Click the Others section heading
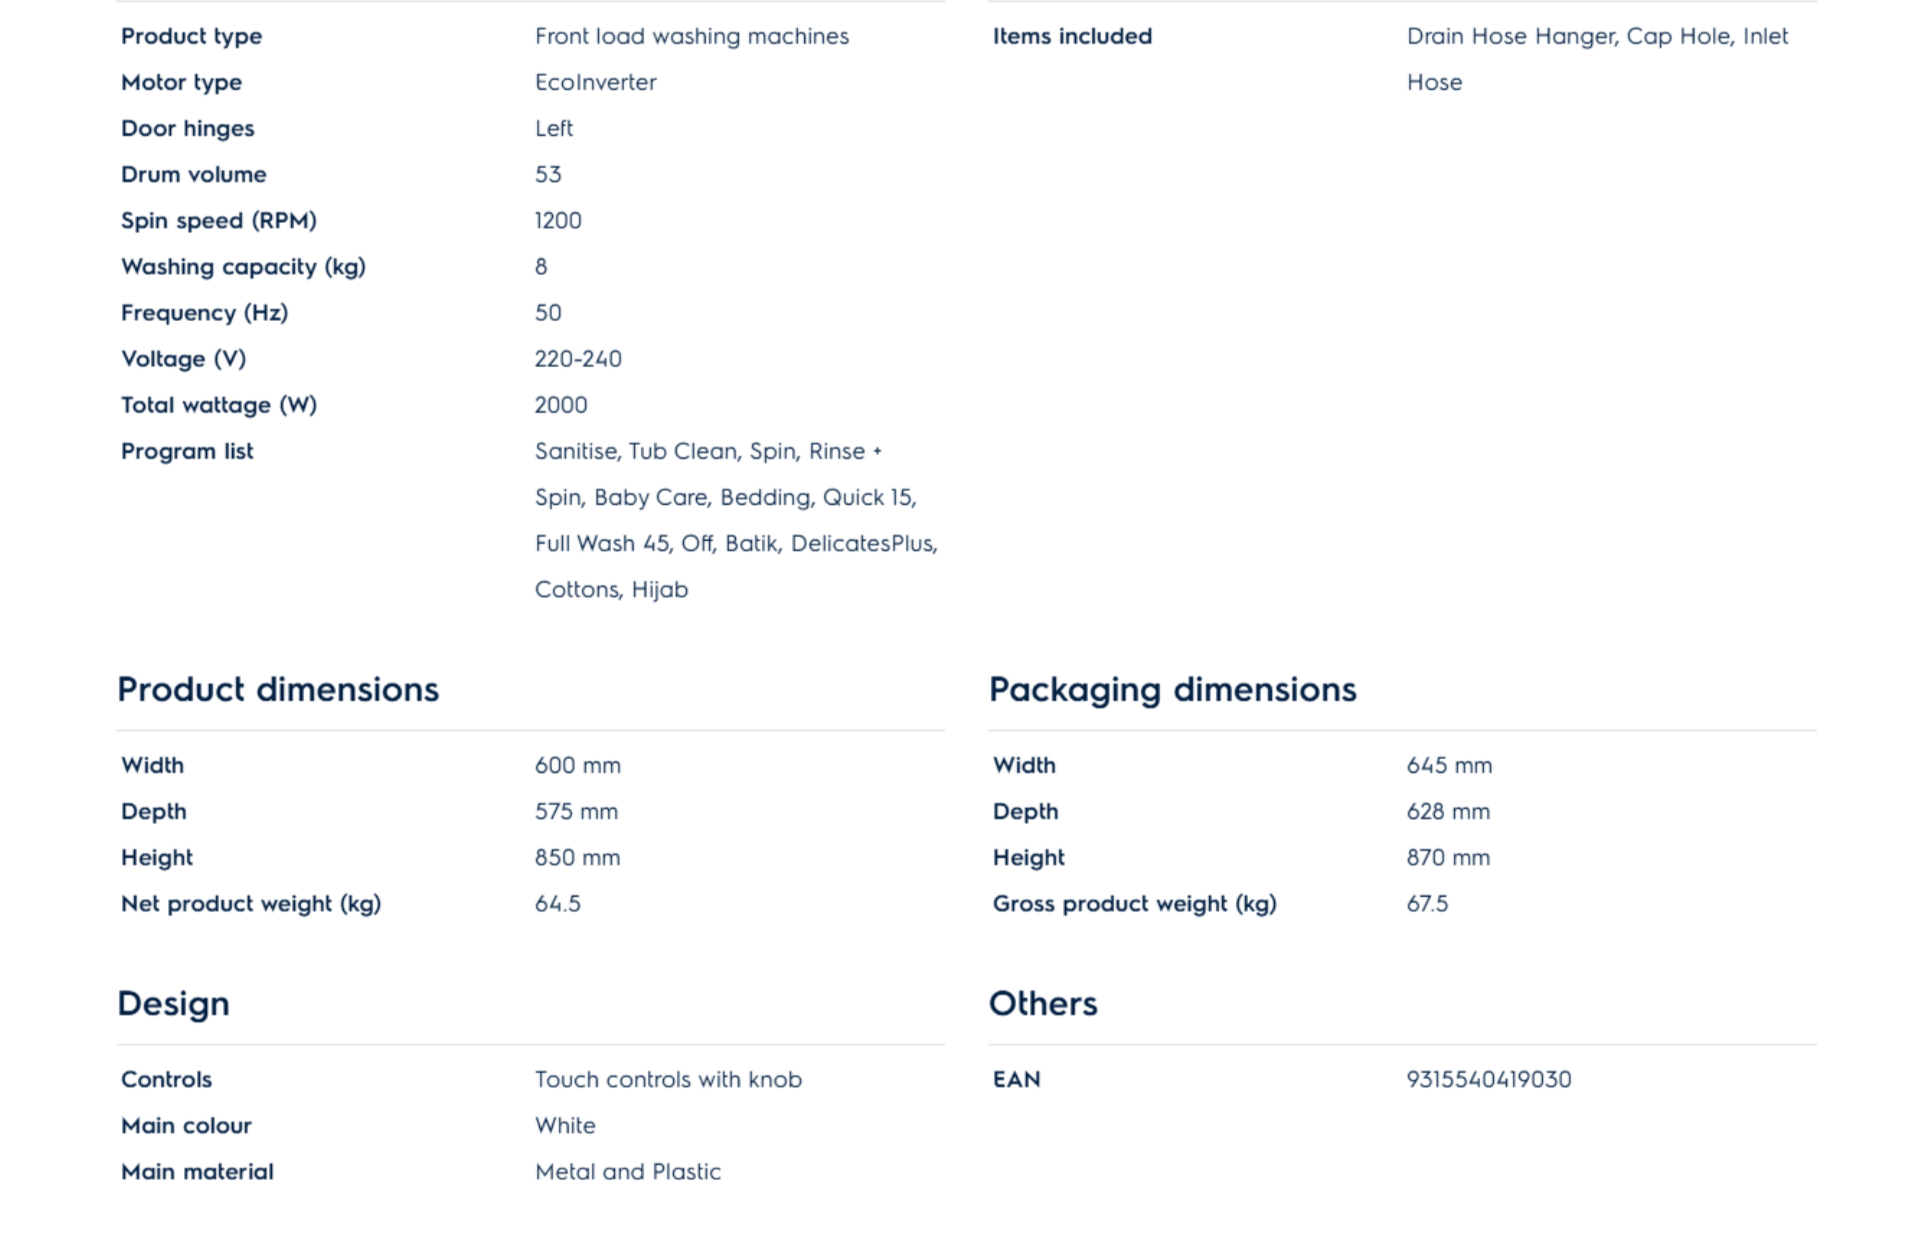This screenshot has height=1234, width=1920. 1043,1004
